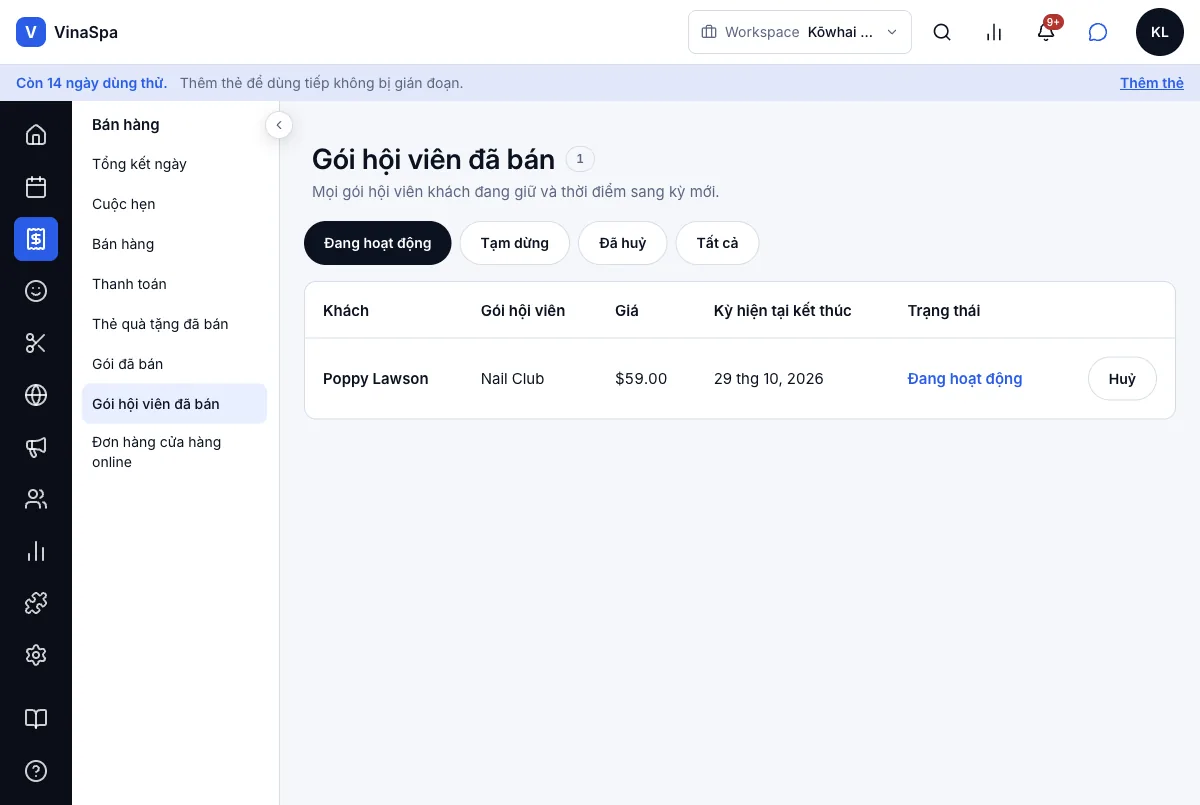Open the Team people icon

point(36,499)
